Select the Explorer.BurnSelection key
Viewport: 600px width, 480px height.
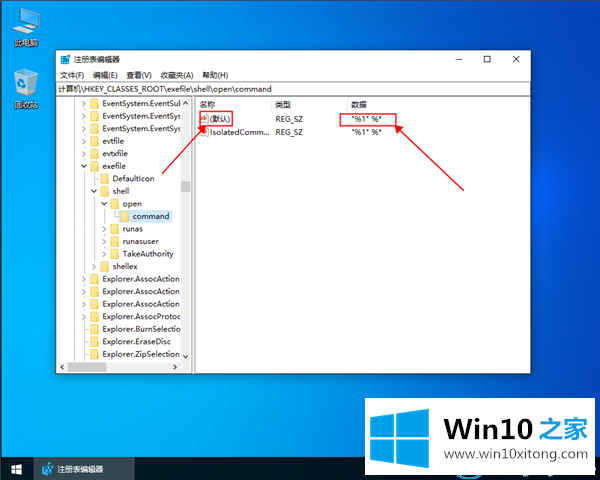141,329
